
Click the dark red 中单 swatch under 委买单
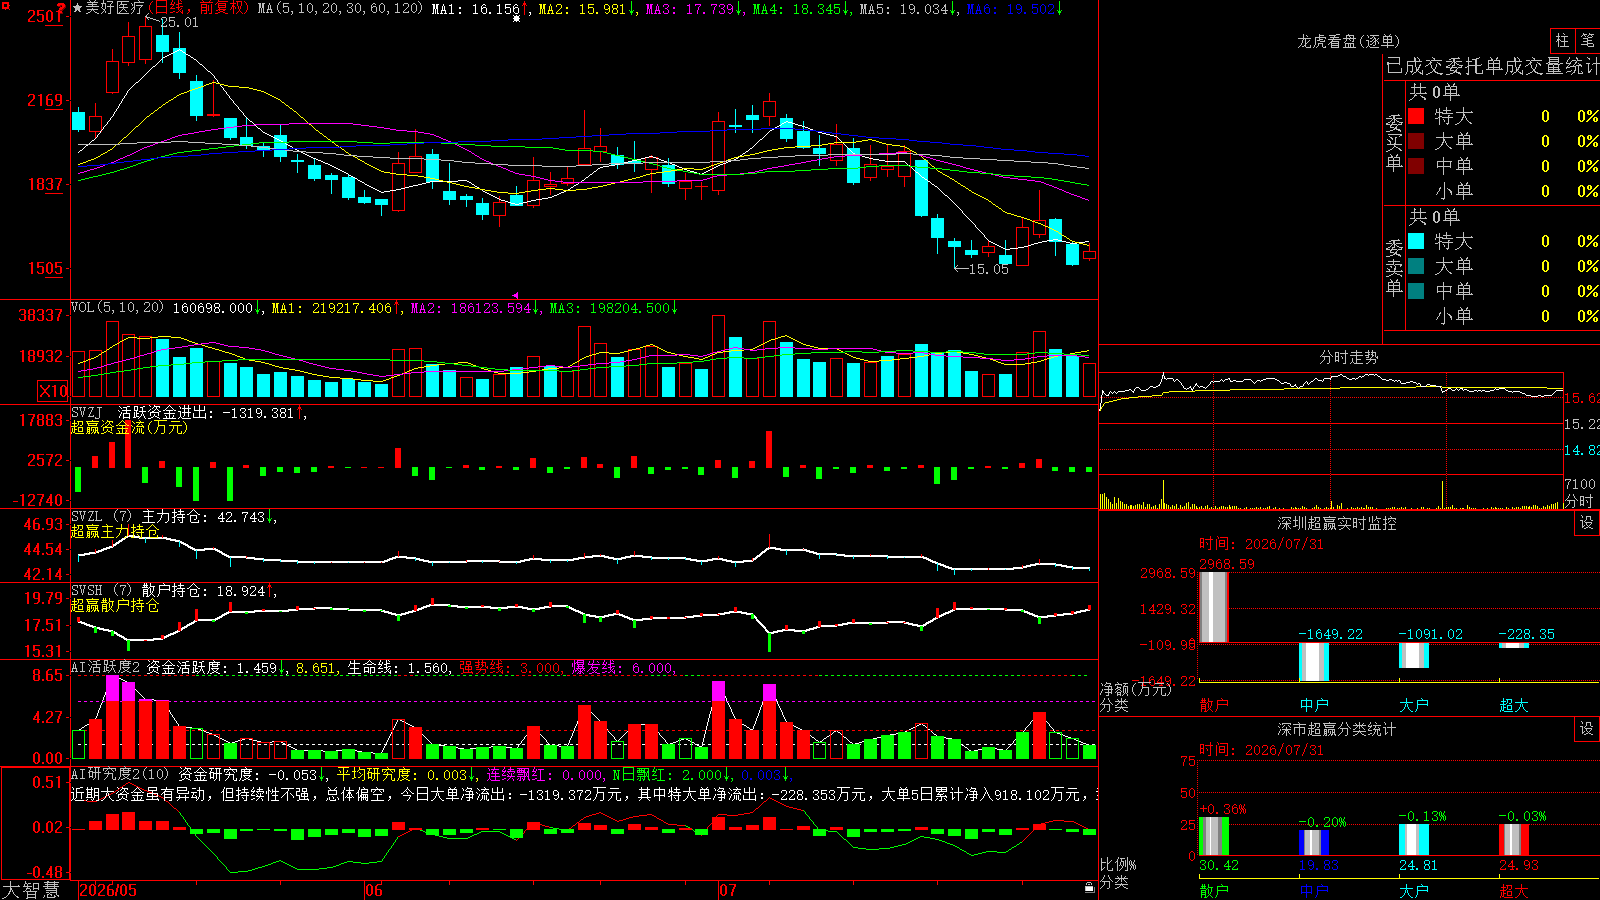coord(1416,165)
